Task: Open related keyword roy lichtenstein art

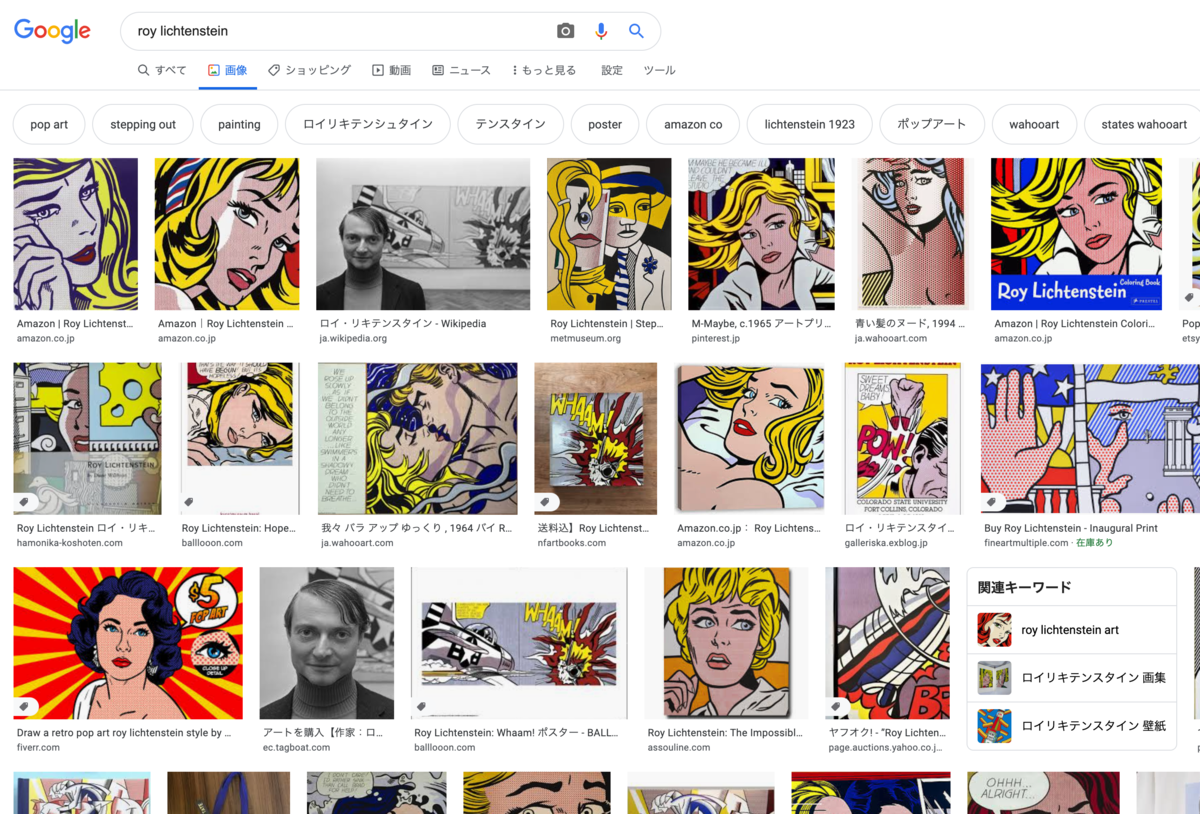Action: (1071, 630)
